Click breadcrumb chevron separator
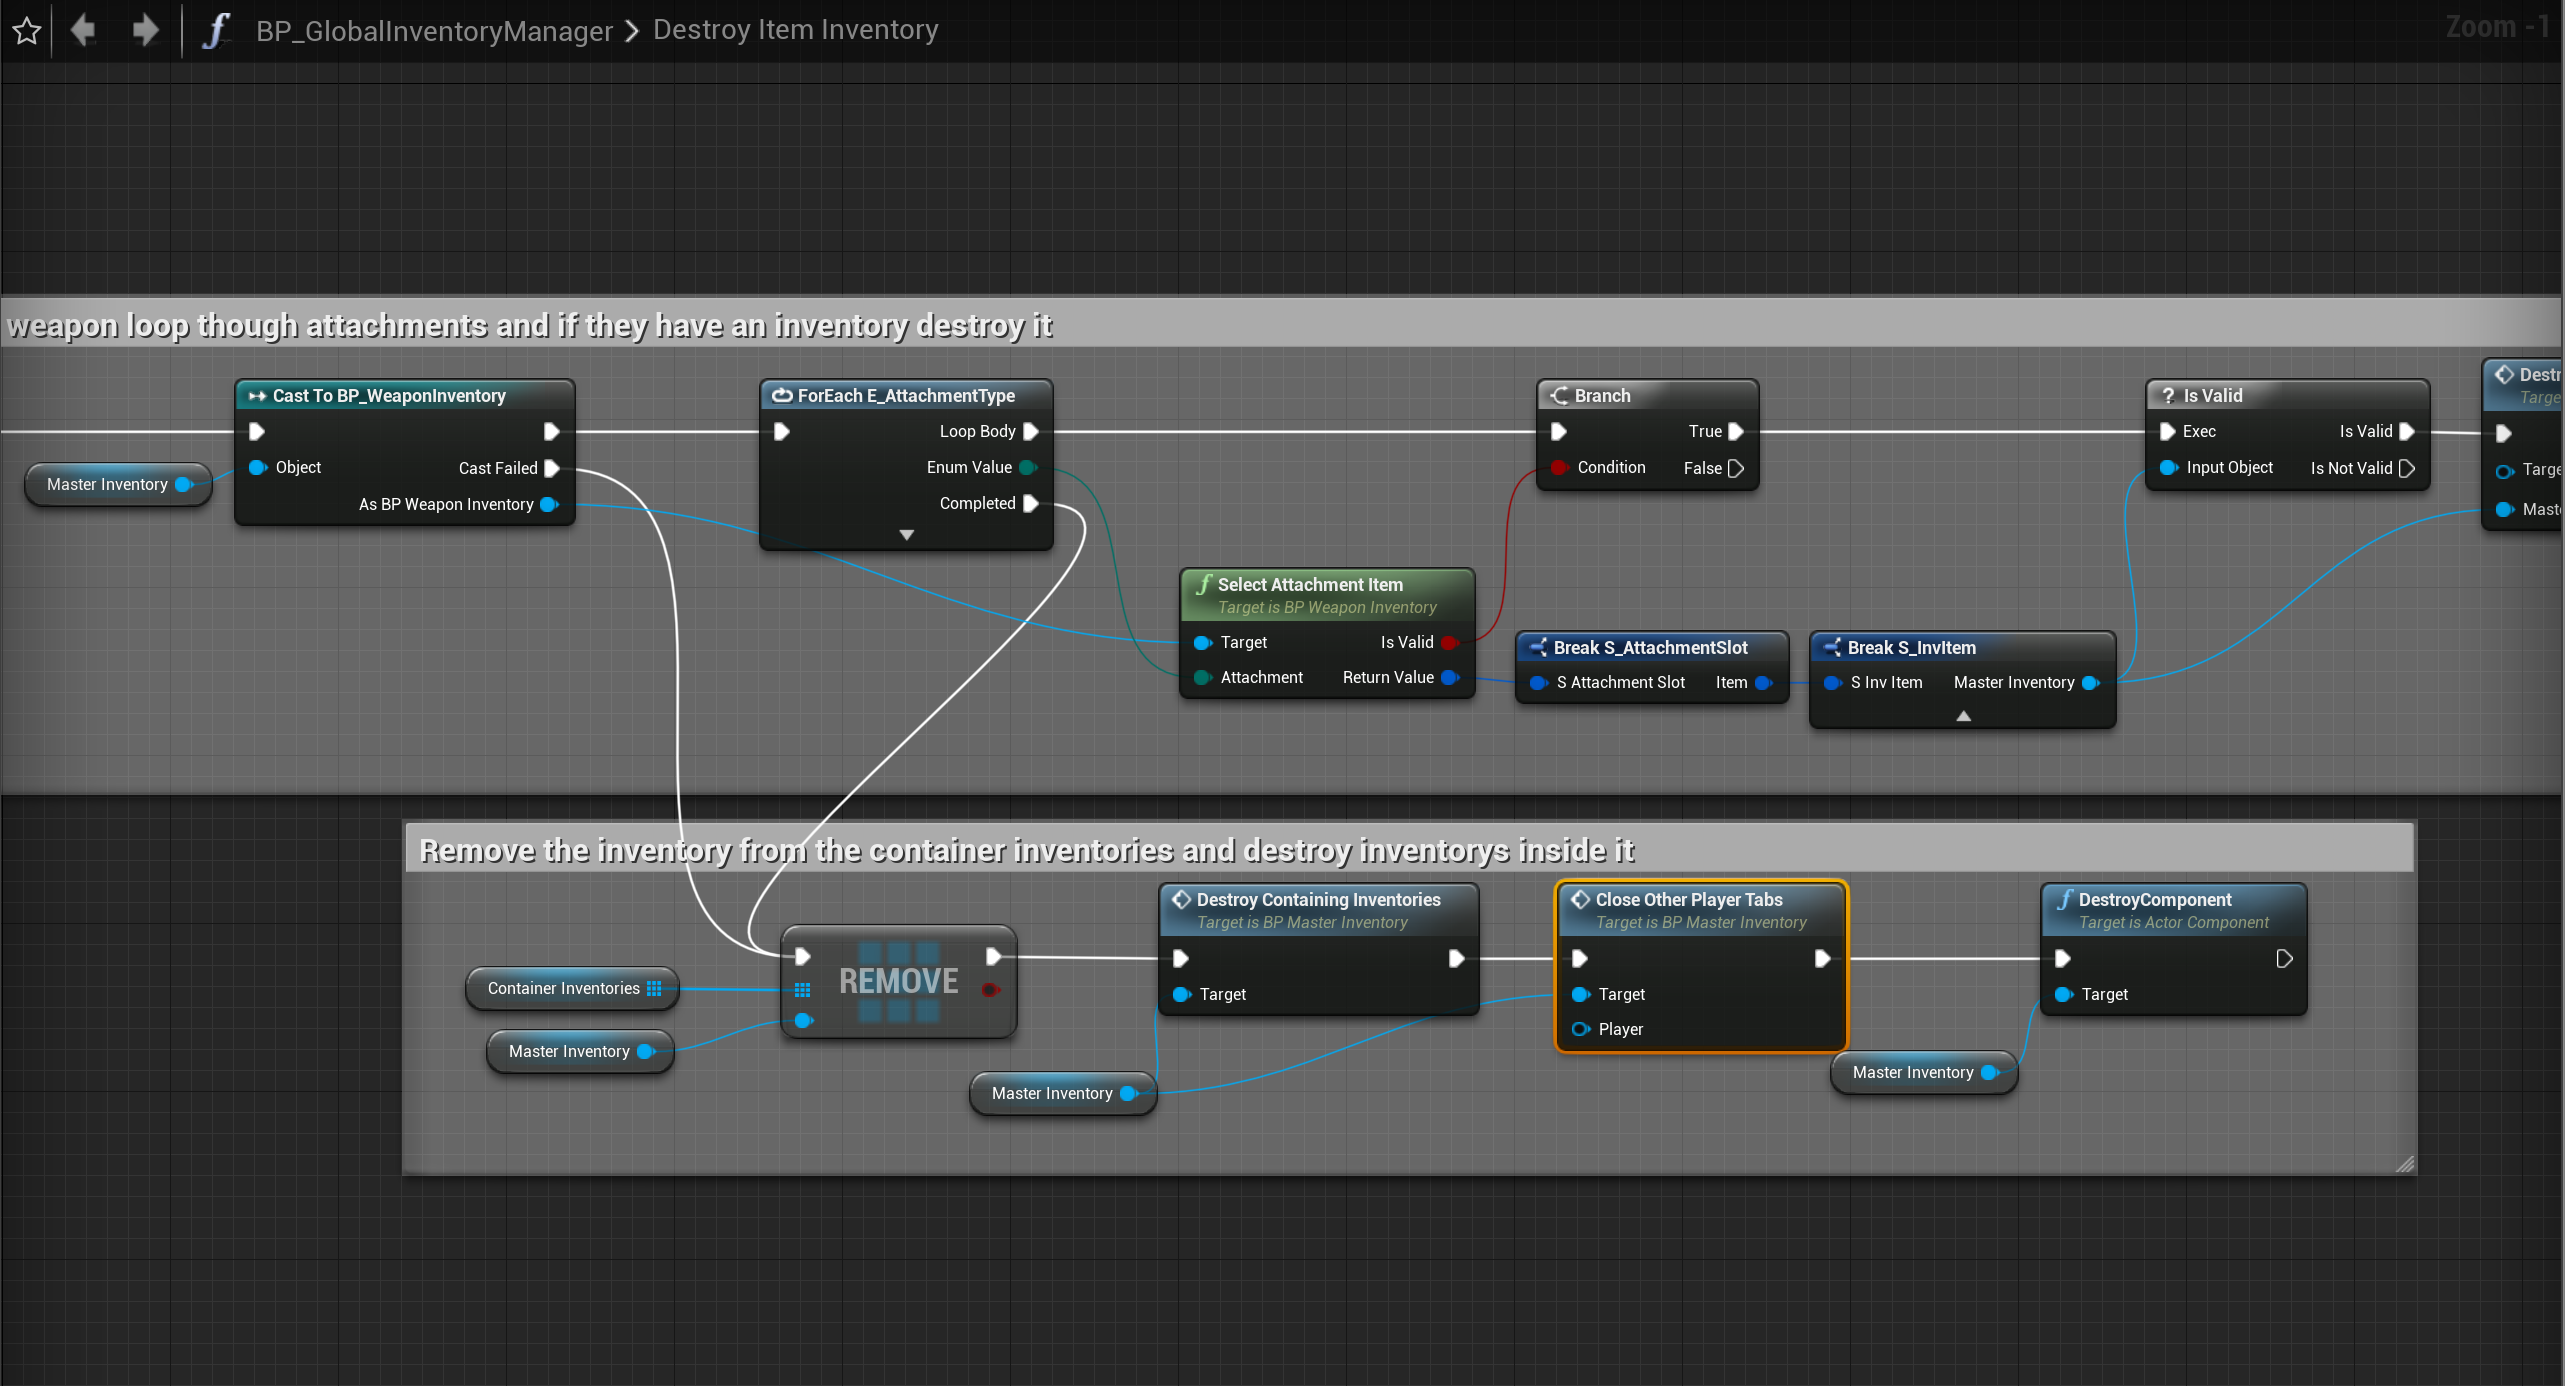The width and height of the screenshot is (2565, 1386). click(x=632, y=31)
